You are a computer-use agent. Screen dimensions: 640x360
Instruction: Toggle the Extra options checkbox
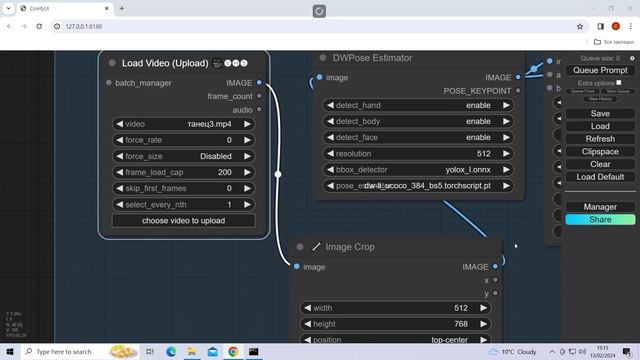click(619, 82)
